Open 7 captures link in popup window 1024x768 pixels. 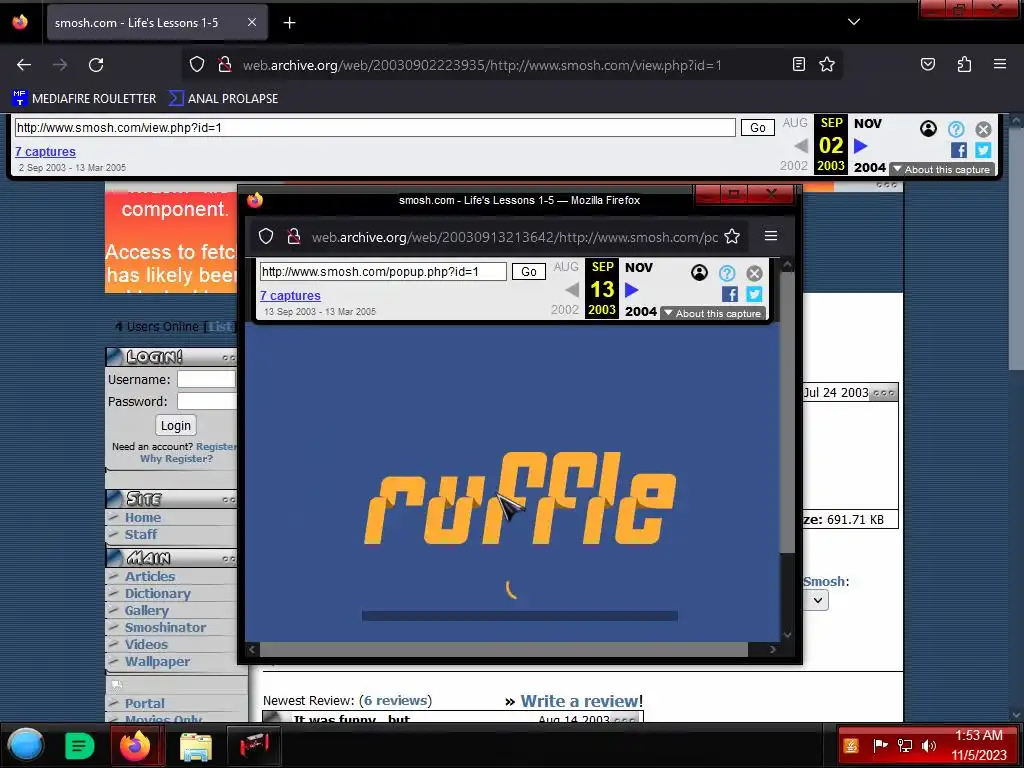pos(290,296)
